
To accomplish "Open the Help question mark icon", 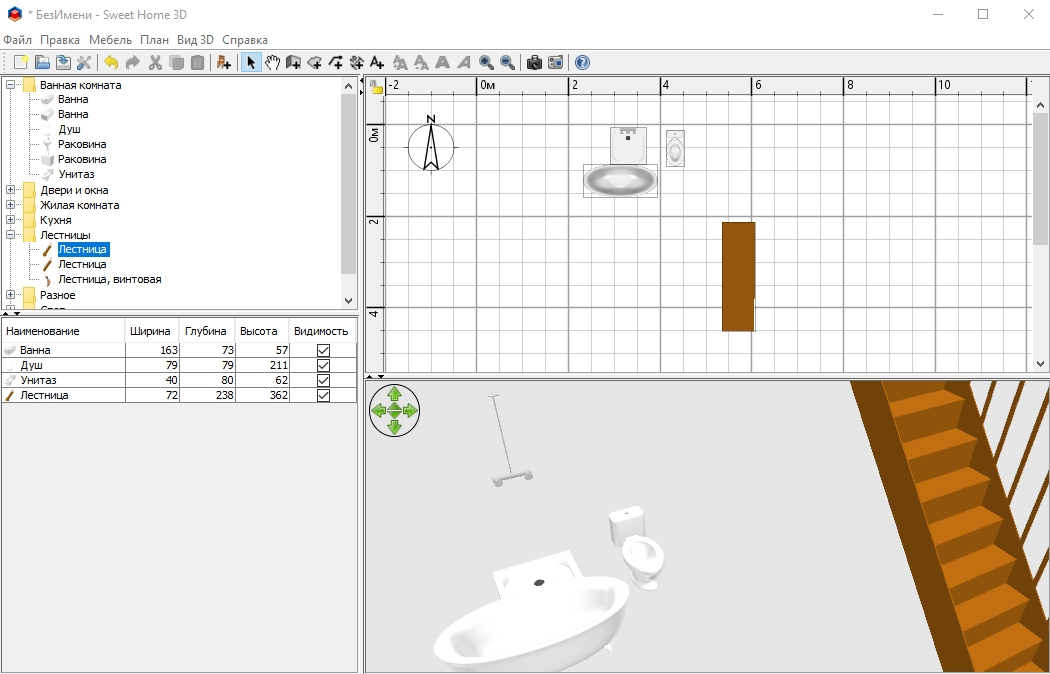I will click(582, 63).
